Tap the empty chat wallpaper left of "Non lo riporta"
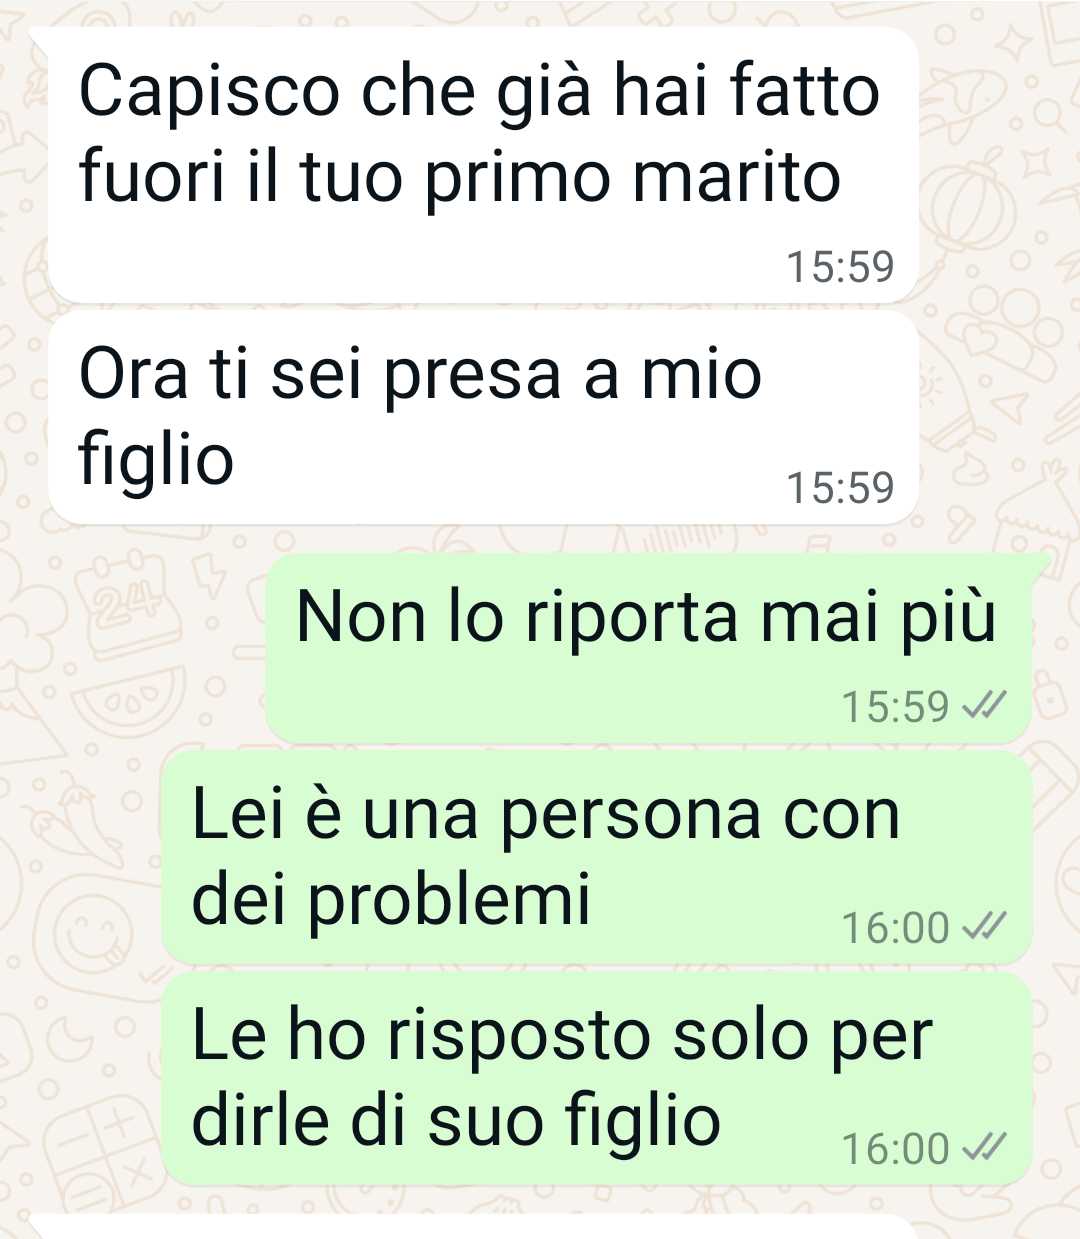This screenshot has width=1080, height=1239. point(130,648)
